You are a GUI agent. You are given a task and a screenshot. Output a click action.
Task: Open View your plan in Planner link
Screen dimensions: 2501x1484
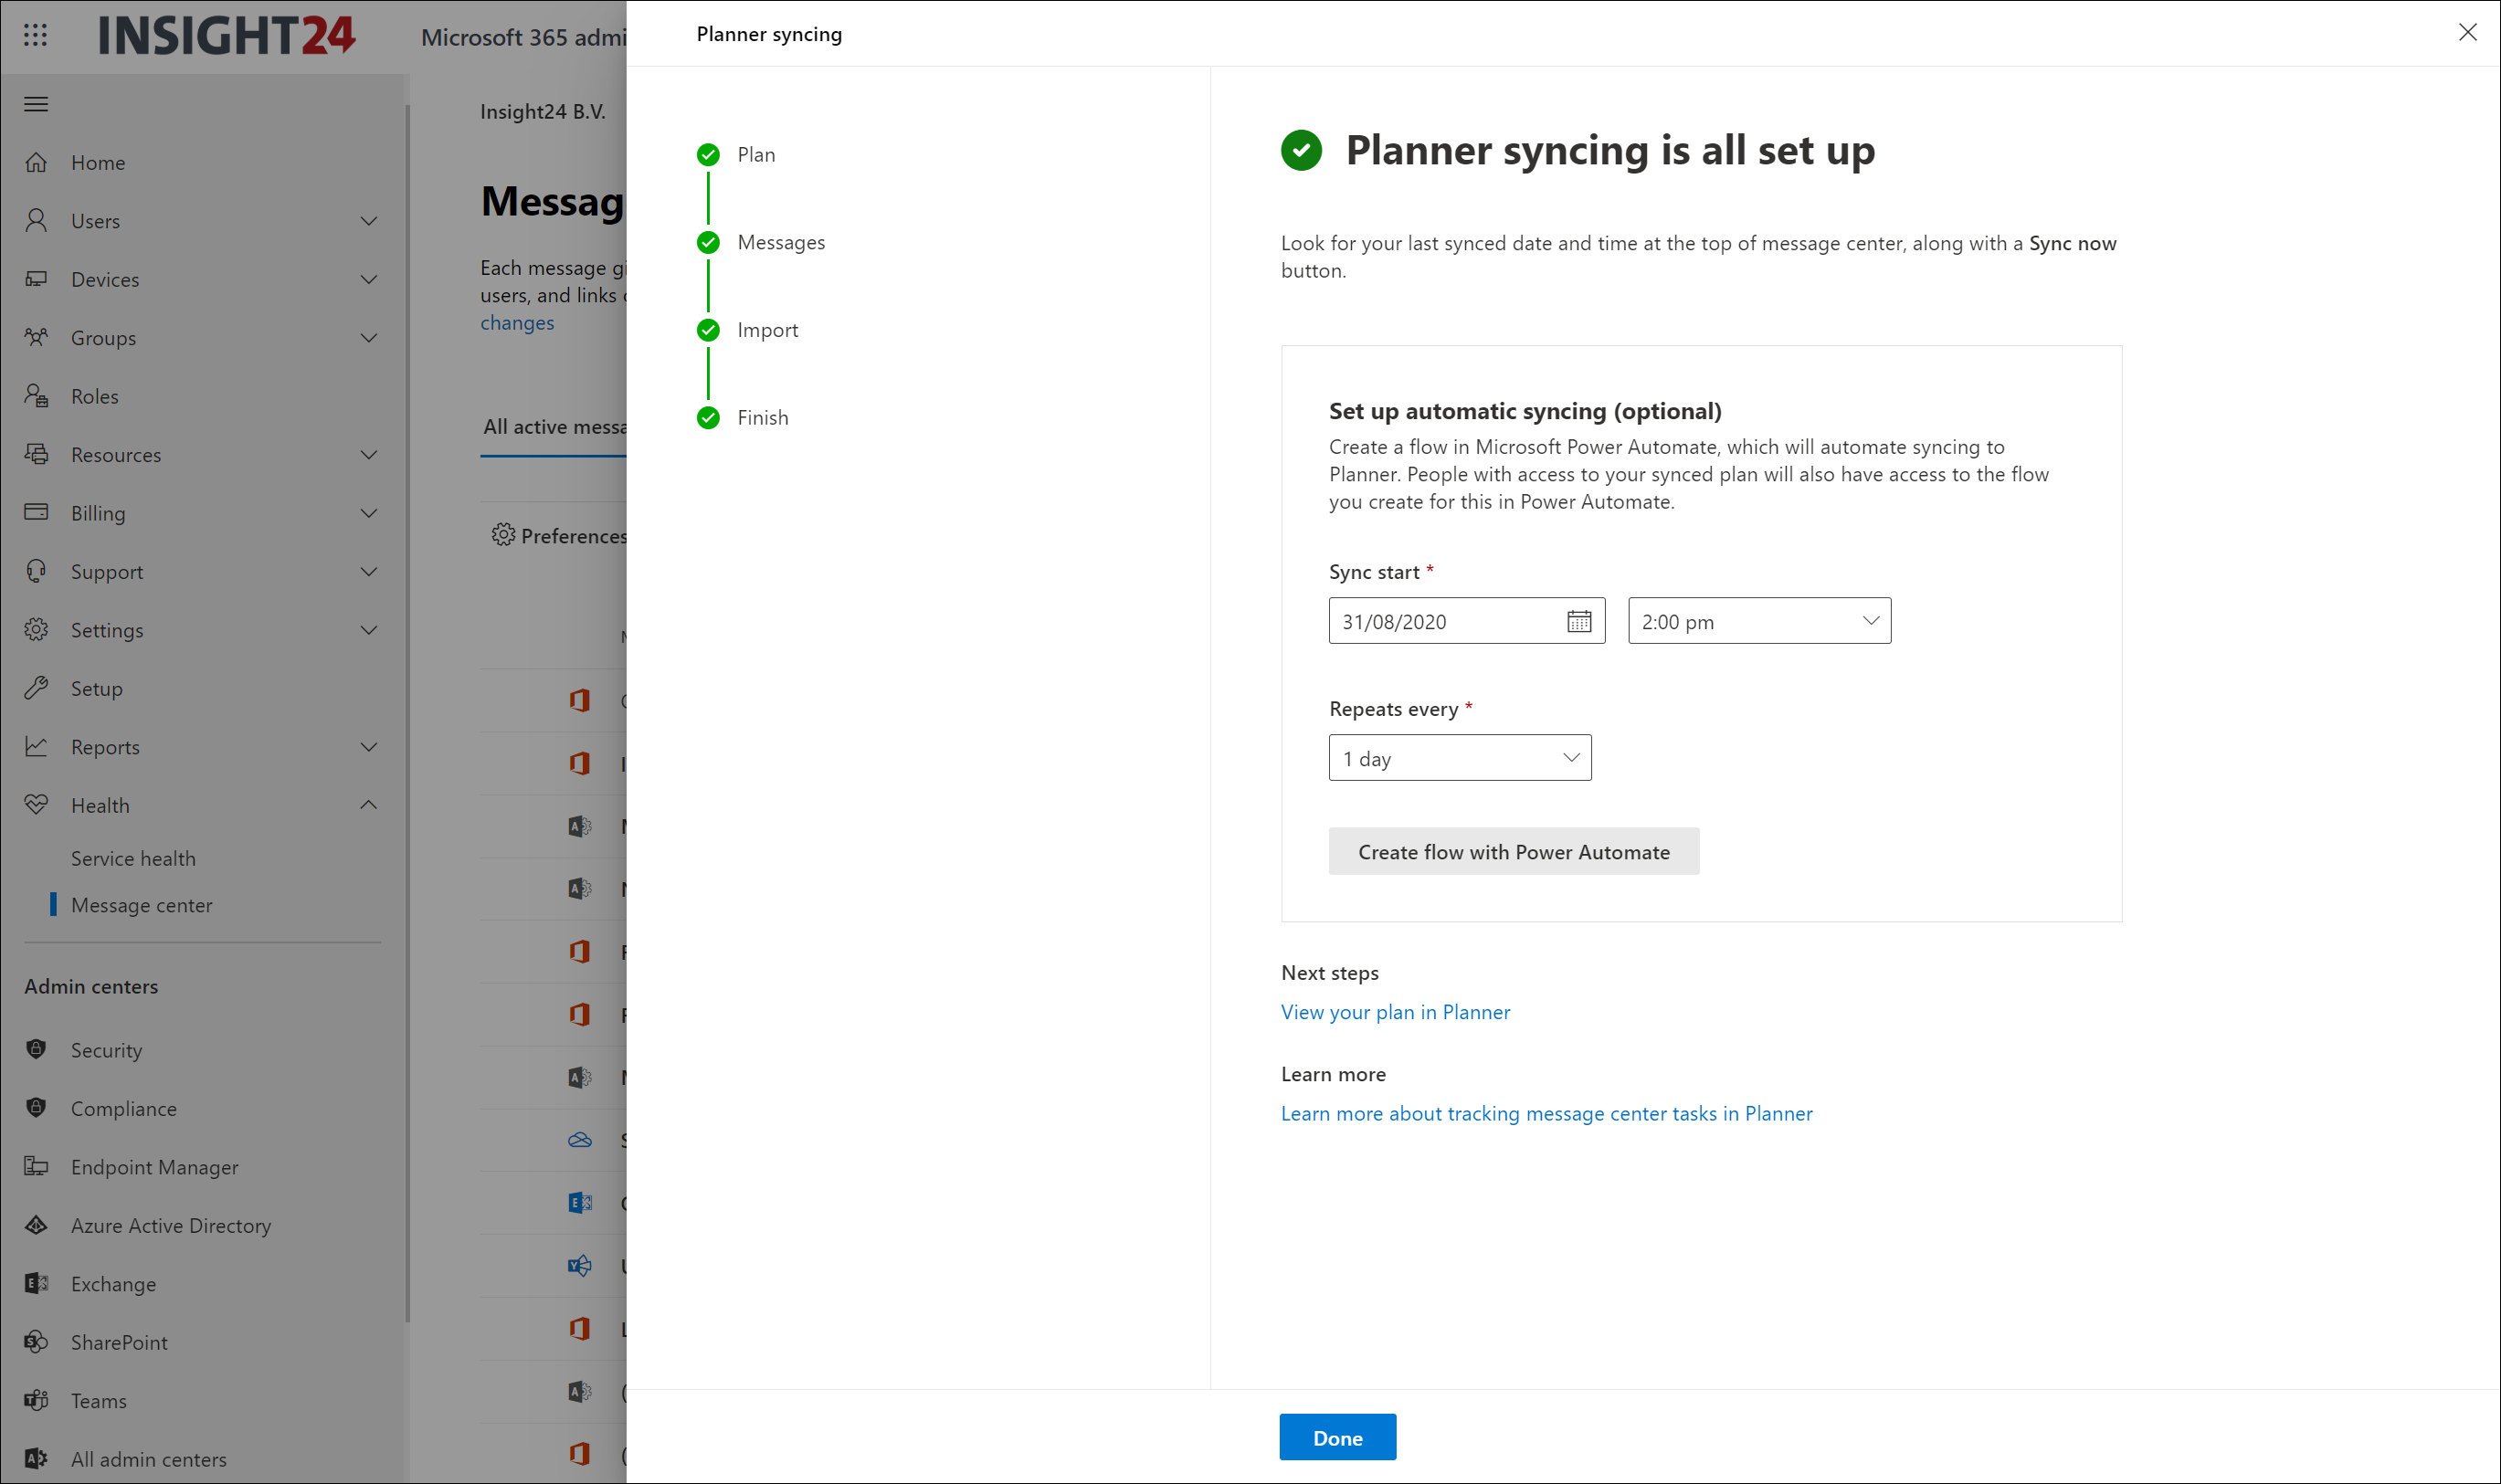click(1395, 1012)
